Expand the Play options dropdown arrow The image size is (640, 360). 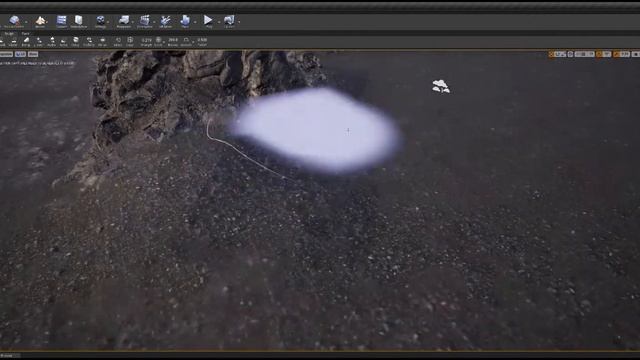(218, 22)
